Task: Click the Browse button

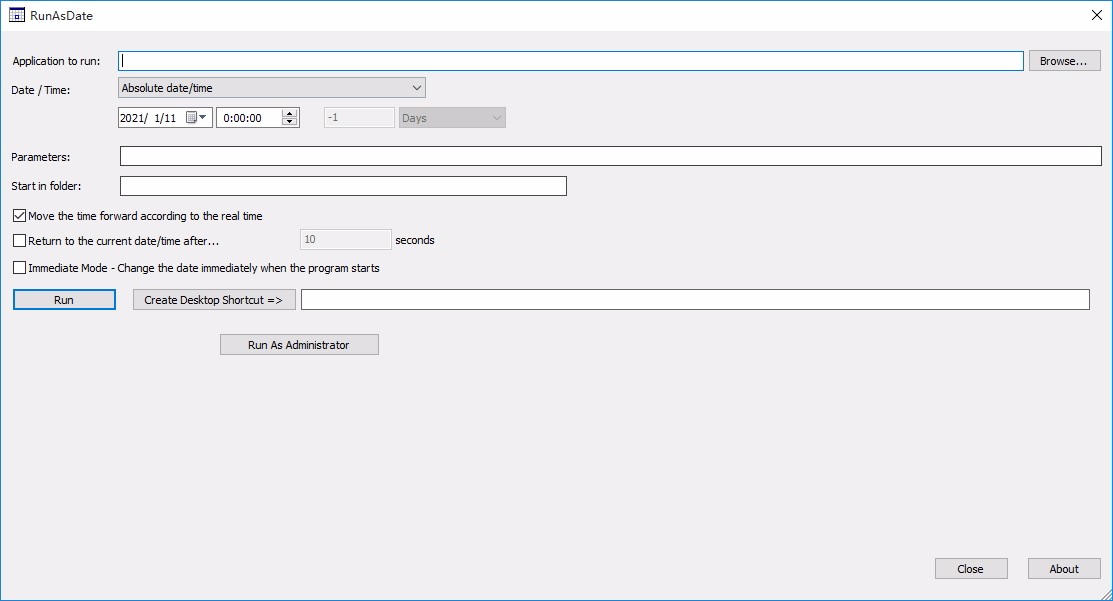Action: 1063,60
